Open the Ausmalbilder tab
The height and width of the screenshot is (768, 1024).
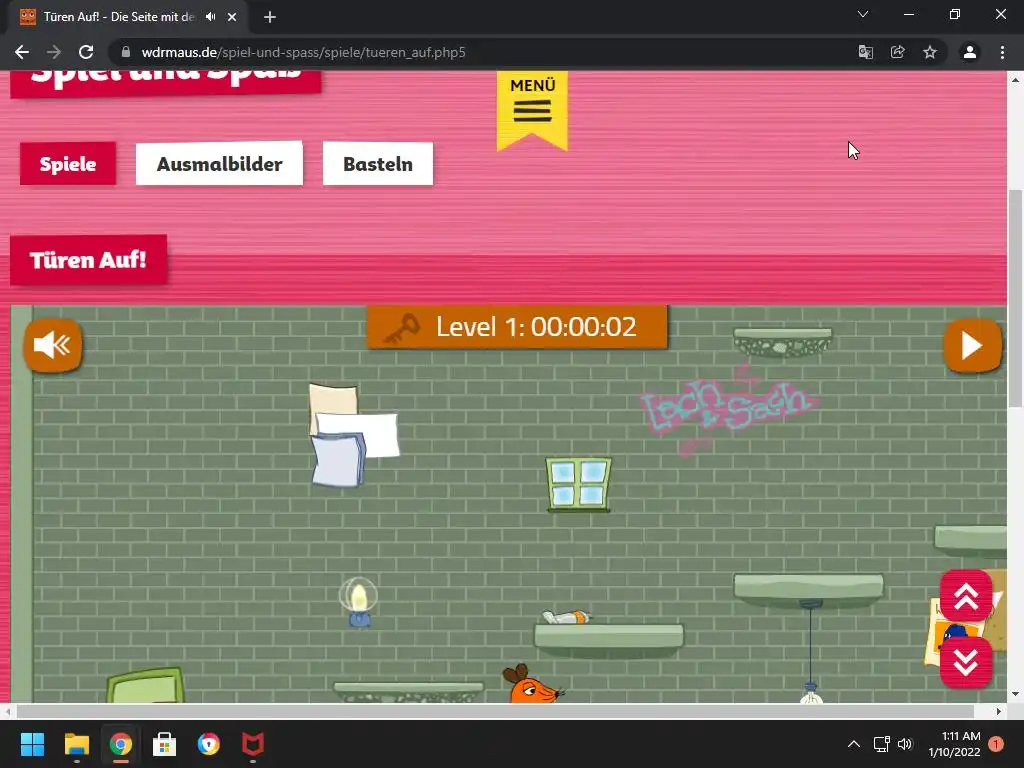click(219, 163)
